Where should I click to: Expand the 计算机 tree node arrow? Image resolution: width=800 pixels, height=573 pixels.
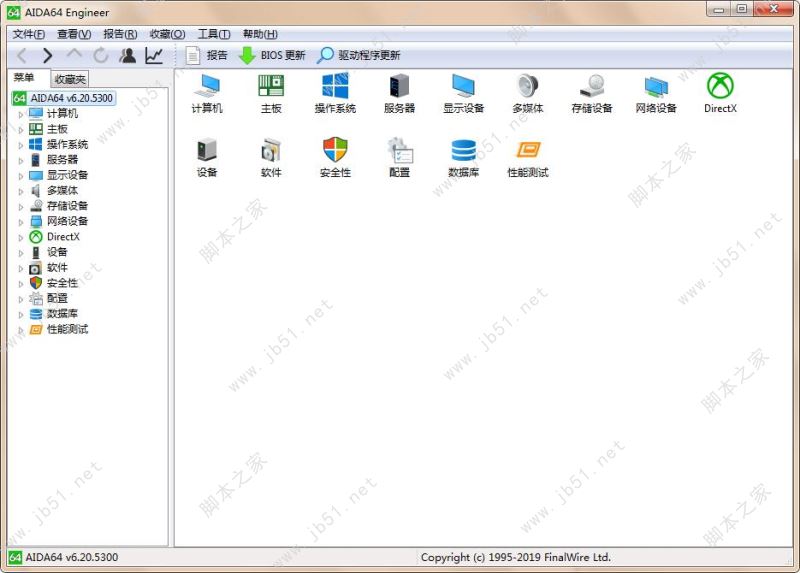pos(20,114)
